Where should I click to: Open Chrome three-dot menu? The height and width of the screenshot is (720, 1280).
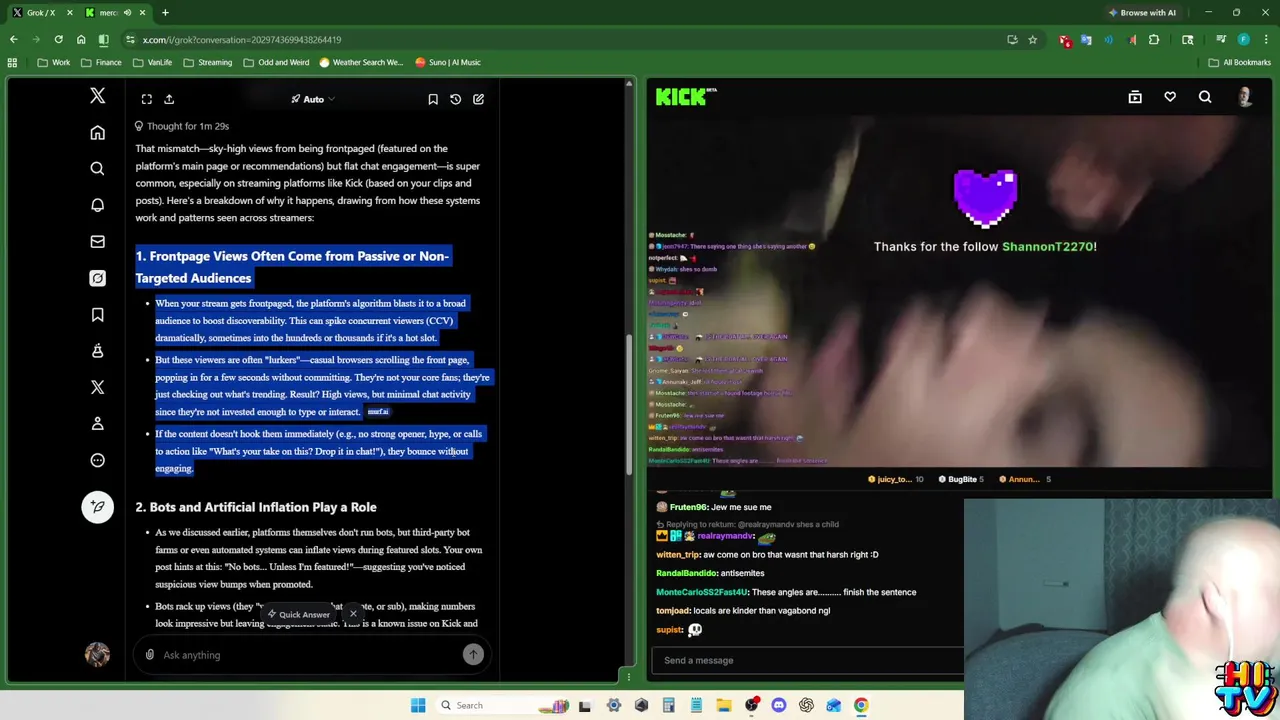click(1265, 39)
